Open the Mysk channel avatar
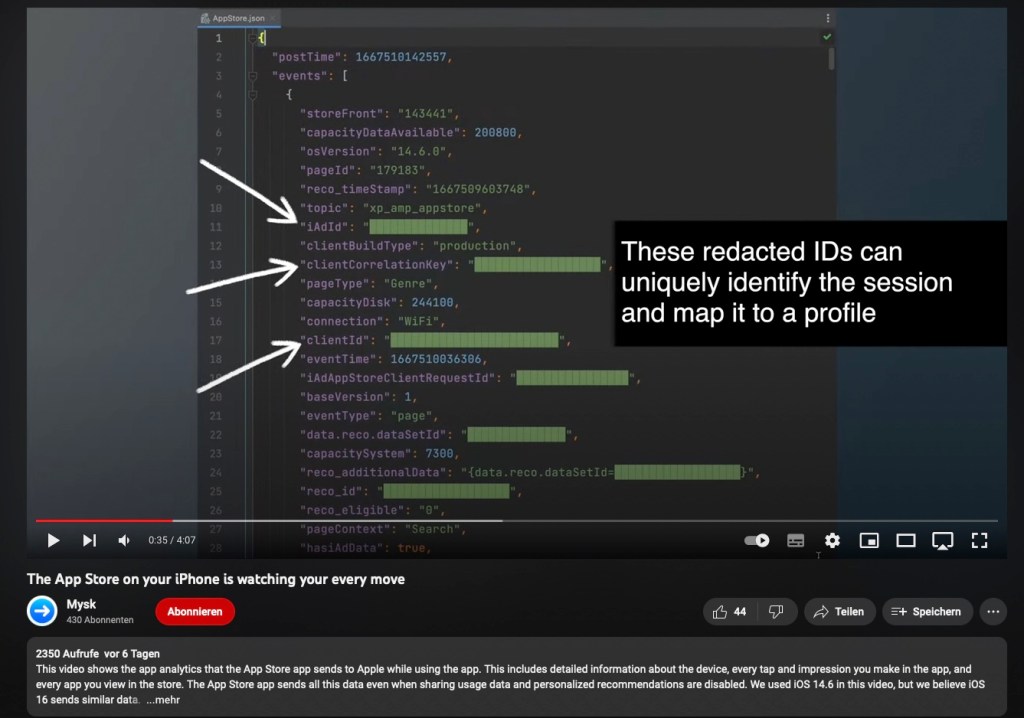1024x718 pixels. 42,612
